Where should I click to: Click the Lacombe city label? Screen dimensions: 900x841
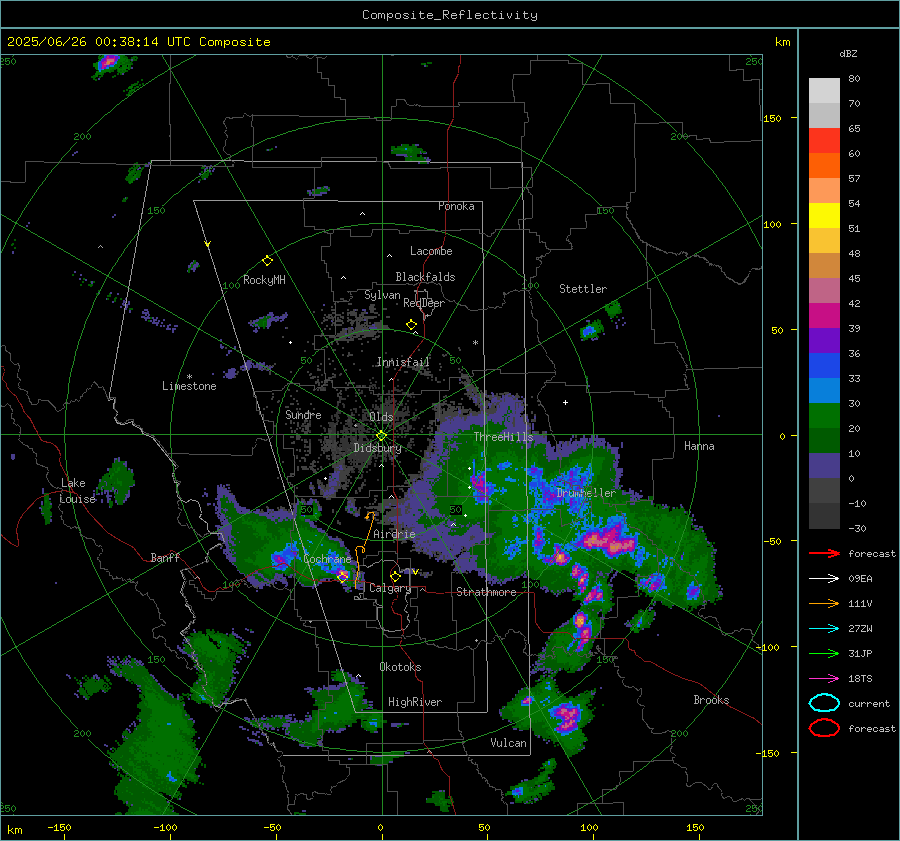(x=431, y=251)
